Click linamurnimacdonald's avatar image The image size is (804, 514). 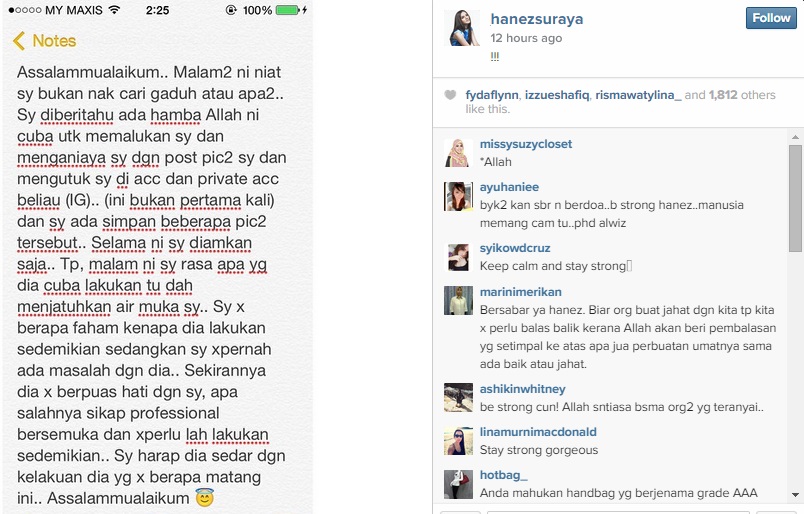pyautogui.click(x=458, y=441)
